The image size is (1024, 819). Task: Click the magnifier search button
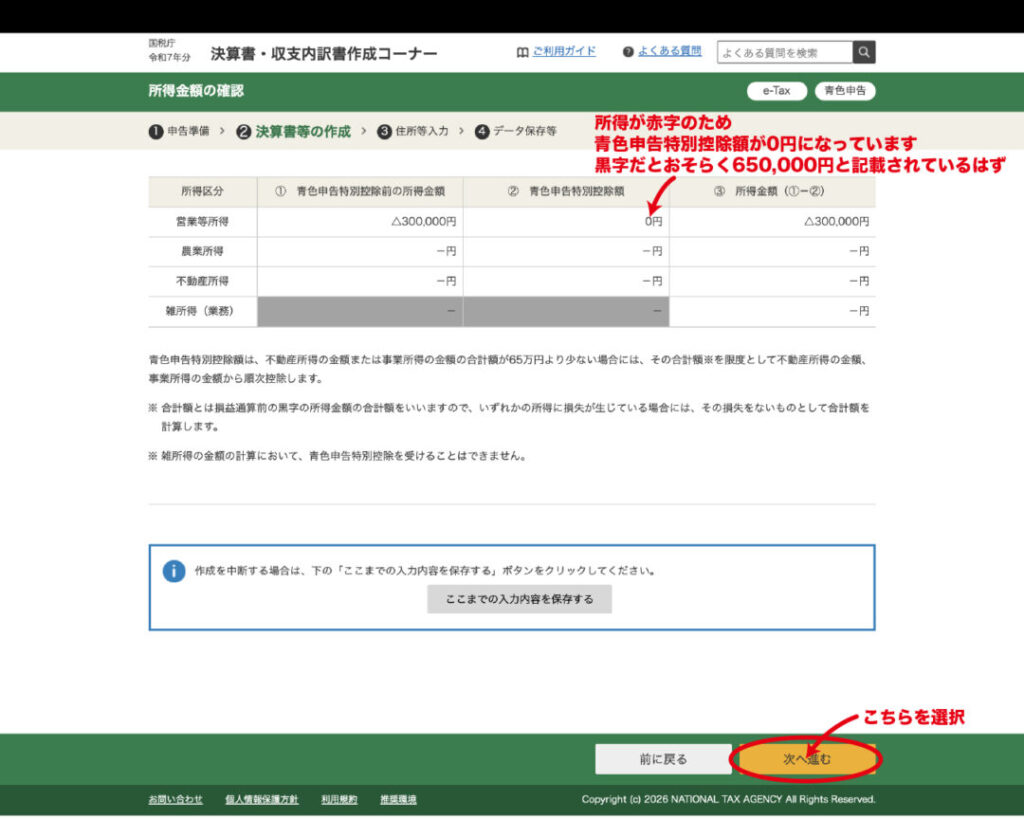864,52
